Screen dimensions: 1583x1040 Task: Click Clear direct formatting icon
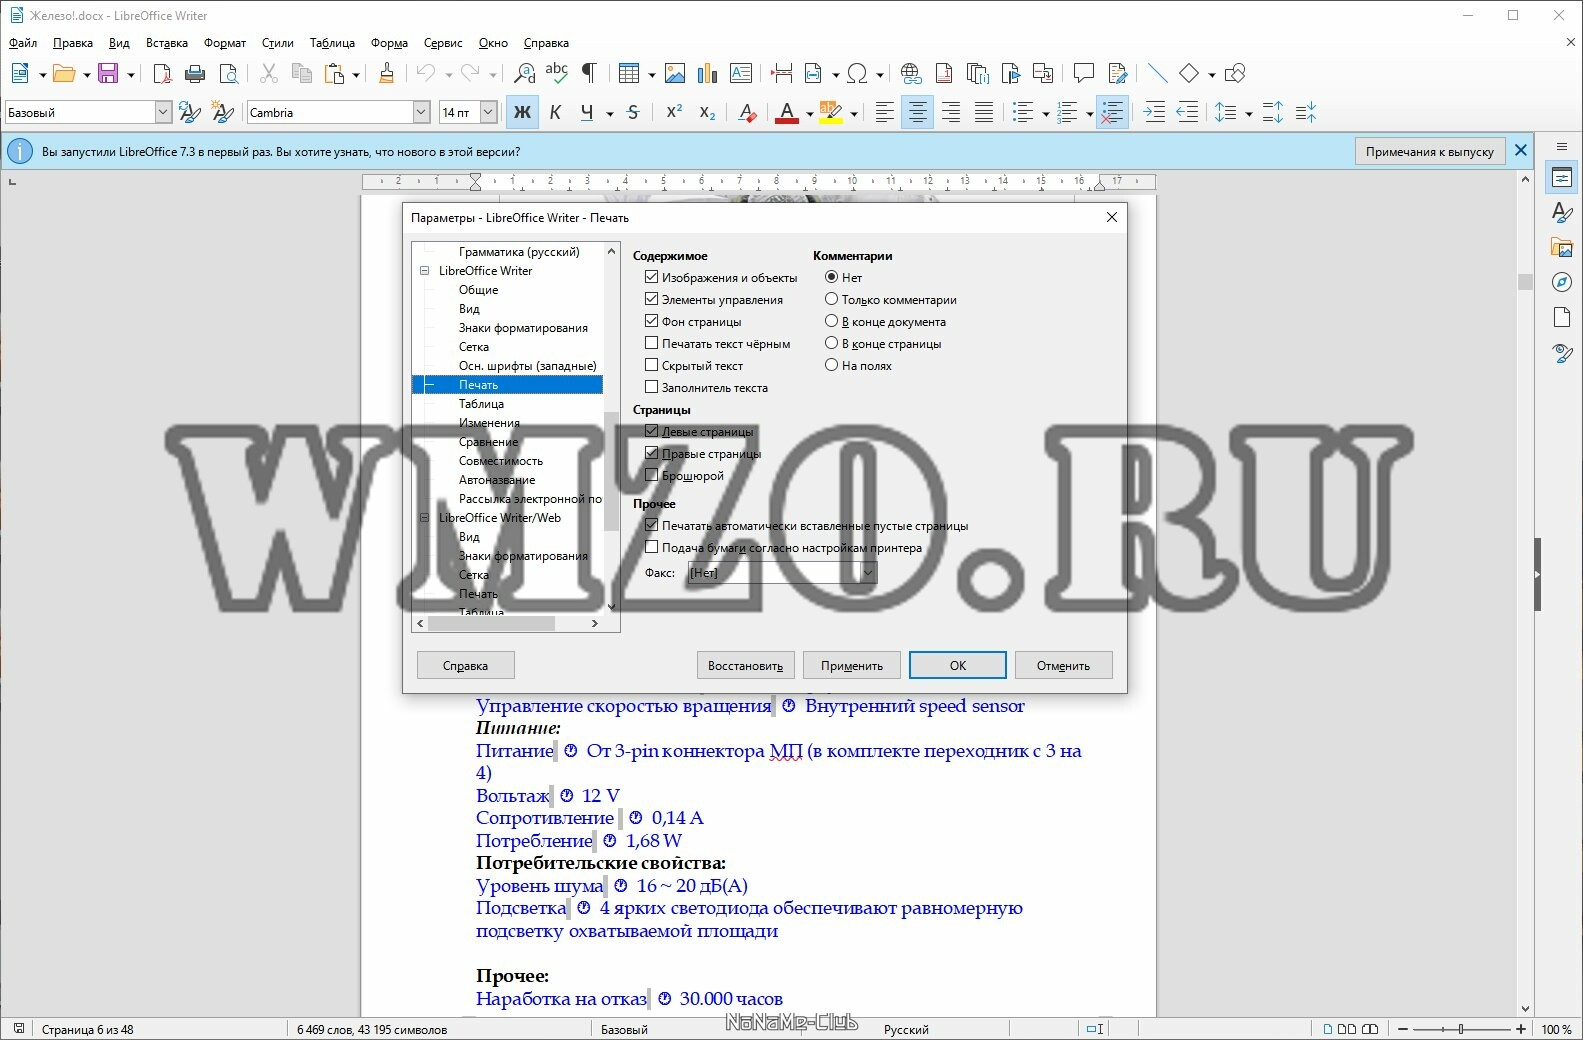click(x=747, y=113)
